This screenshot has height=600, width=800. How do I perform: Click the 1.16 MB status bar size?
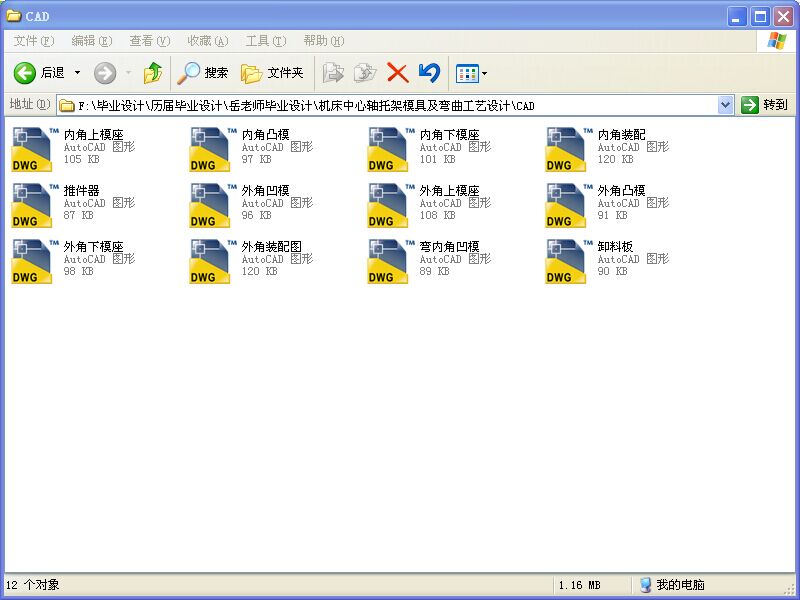tap(580, 585)
